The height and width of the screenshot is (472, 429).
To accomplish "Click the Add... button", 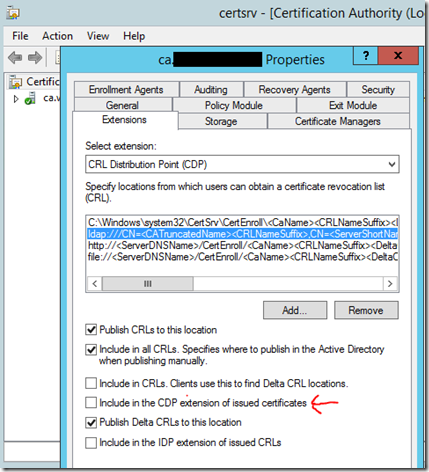I will click(295, 310).
